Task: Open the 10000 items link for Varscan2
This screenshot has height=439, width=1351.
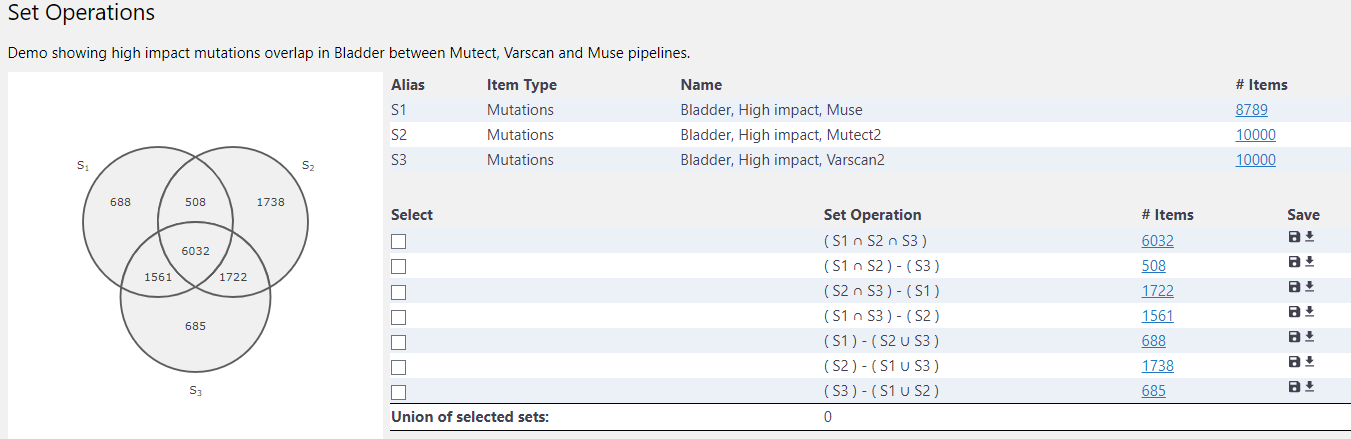Action: (1255, 160)
